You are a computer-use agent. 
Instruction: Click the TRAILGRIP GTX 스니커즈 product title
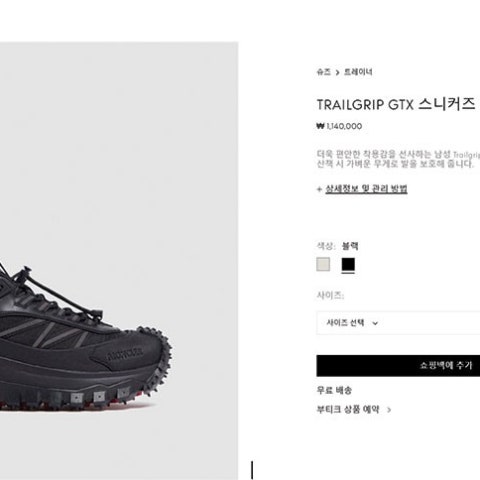pyautogui.click(x=395, y=104)
